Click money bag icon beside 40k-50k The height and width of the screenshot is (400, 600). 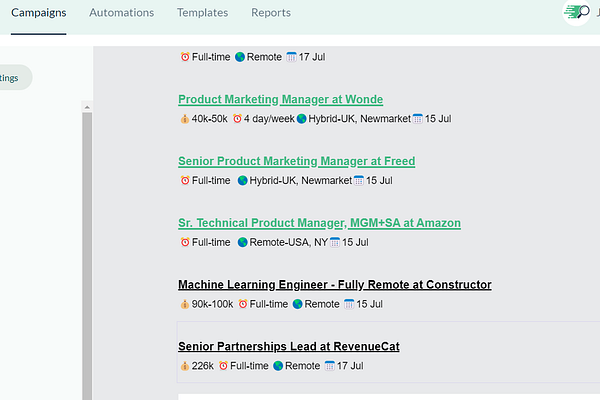[x=184, y=119]
